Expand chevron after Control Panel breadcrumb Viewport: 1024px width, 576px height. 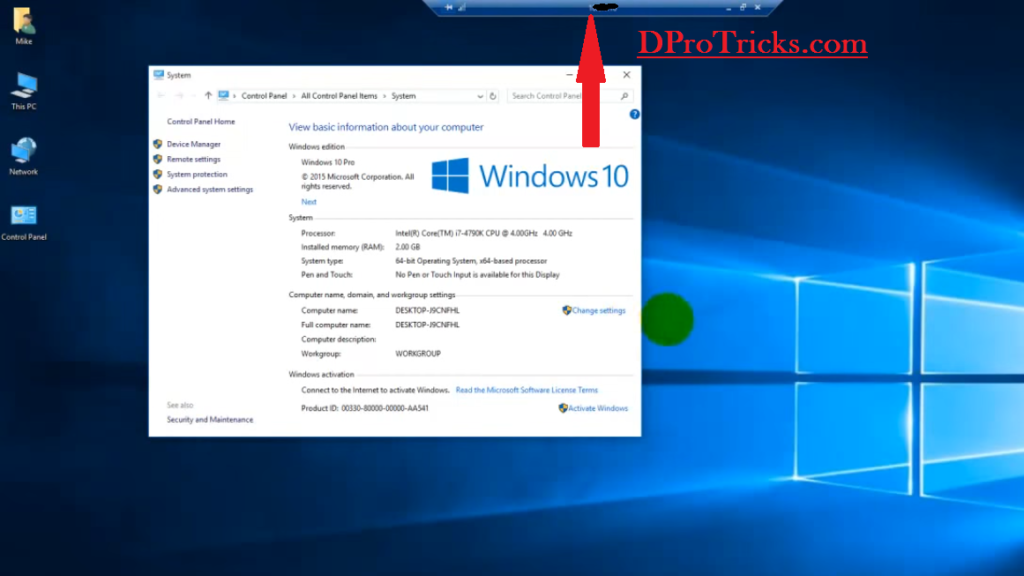pyautogui.click(x=294, y=96)
